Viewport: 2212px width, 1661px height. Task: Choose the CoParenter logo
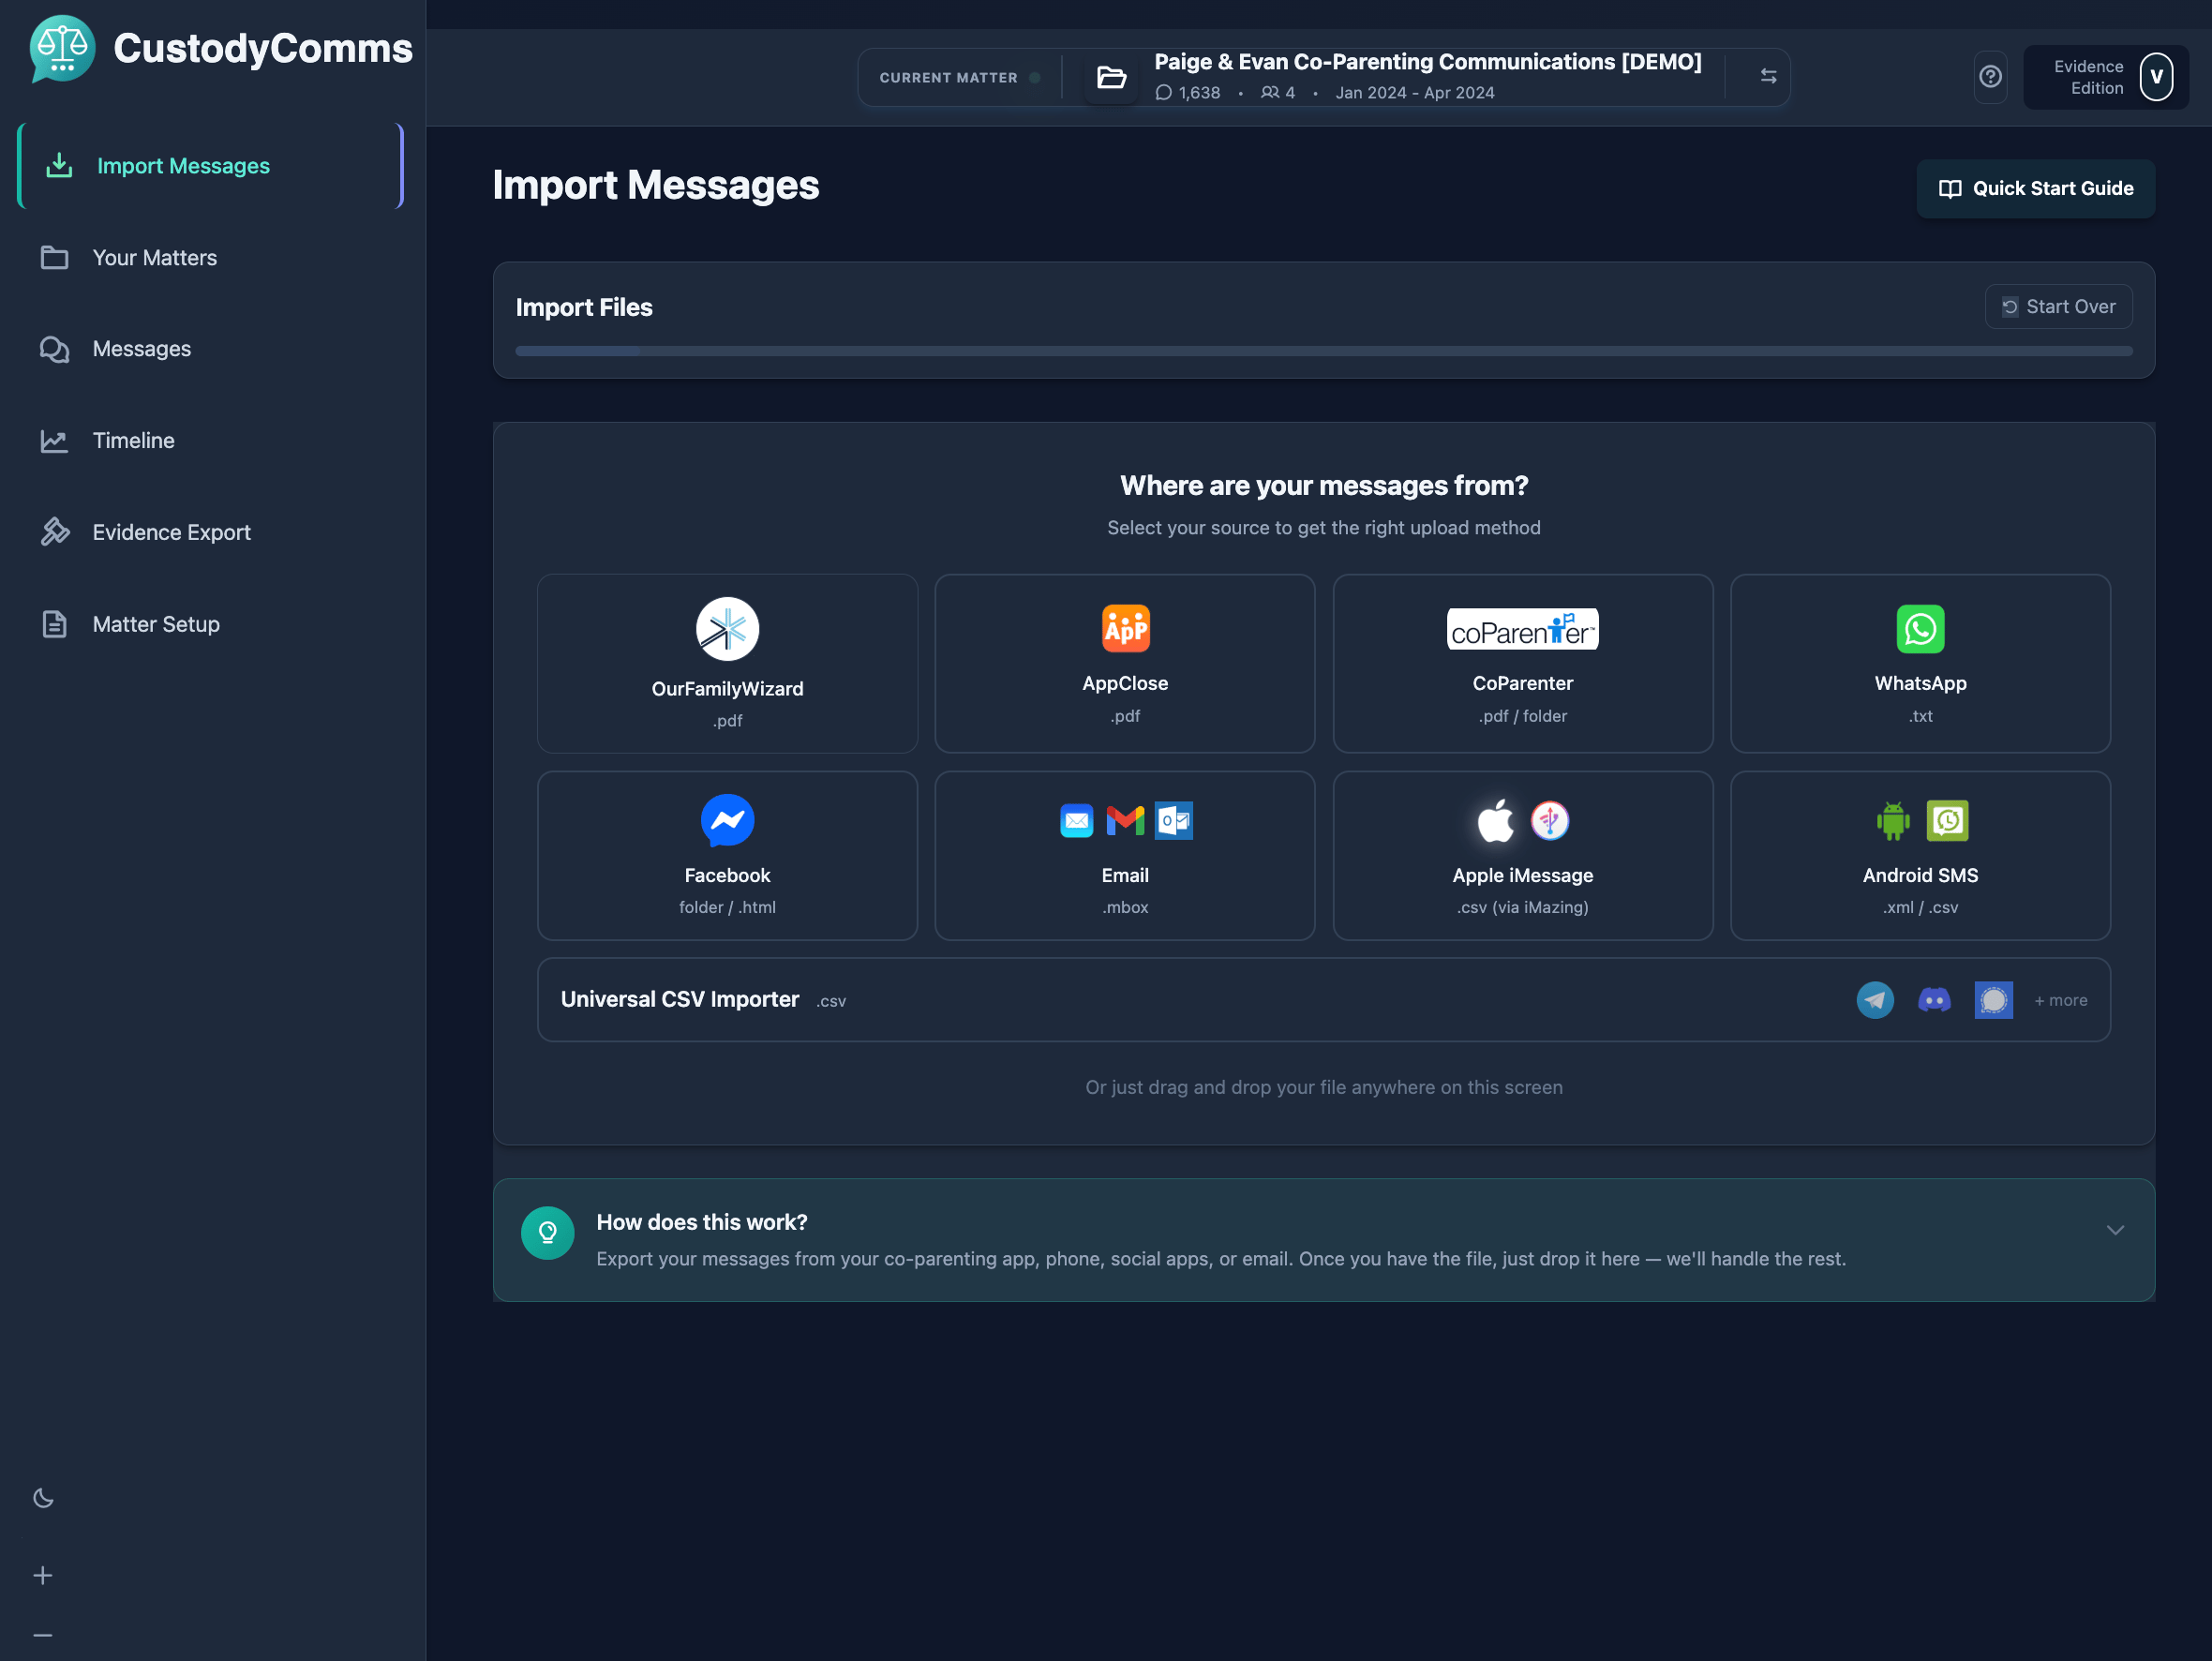(x=1522, y=629)
